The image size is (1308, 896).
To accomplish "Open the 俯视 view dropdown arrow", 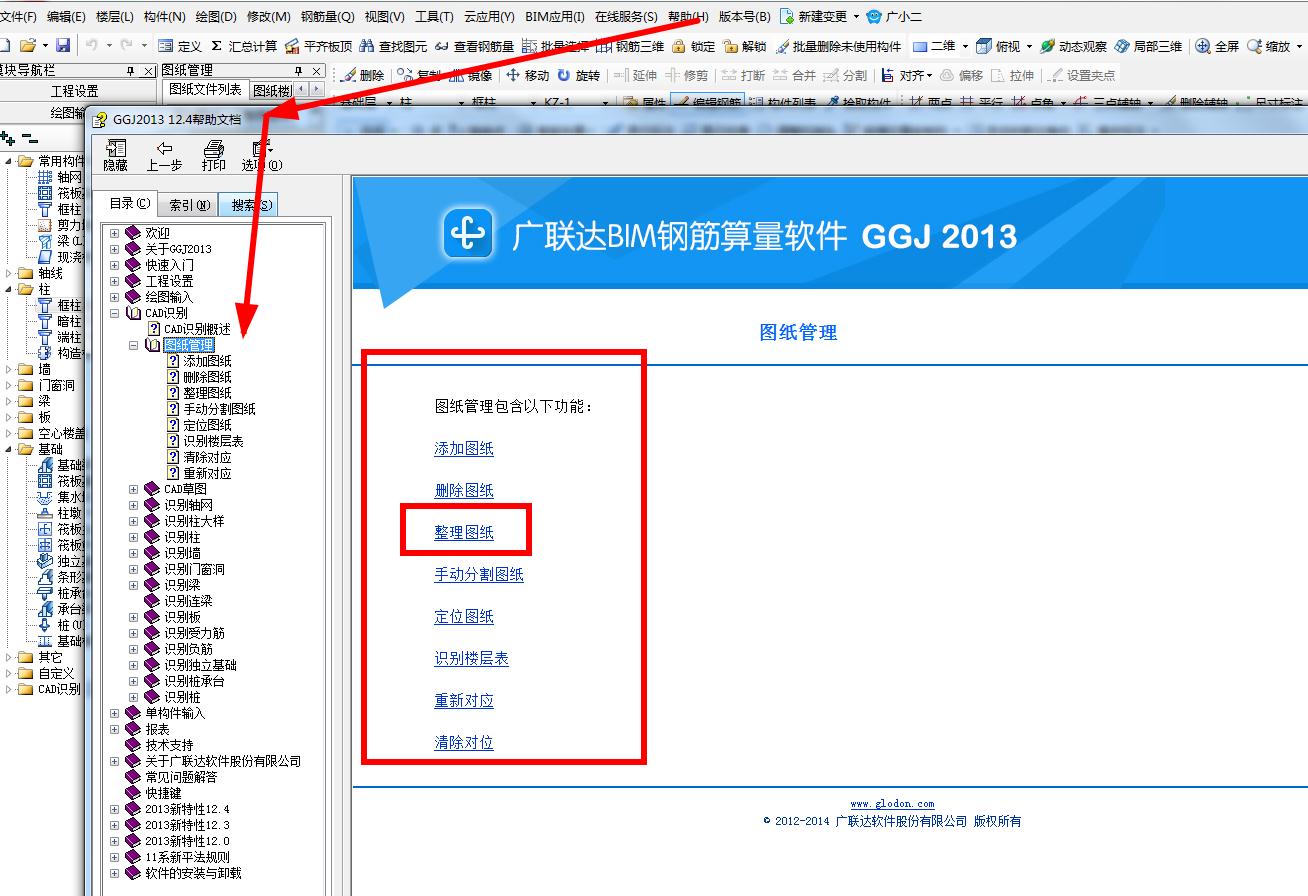I will (1027, 46).
